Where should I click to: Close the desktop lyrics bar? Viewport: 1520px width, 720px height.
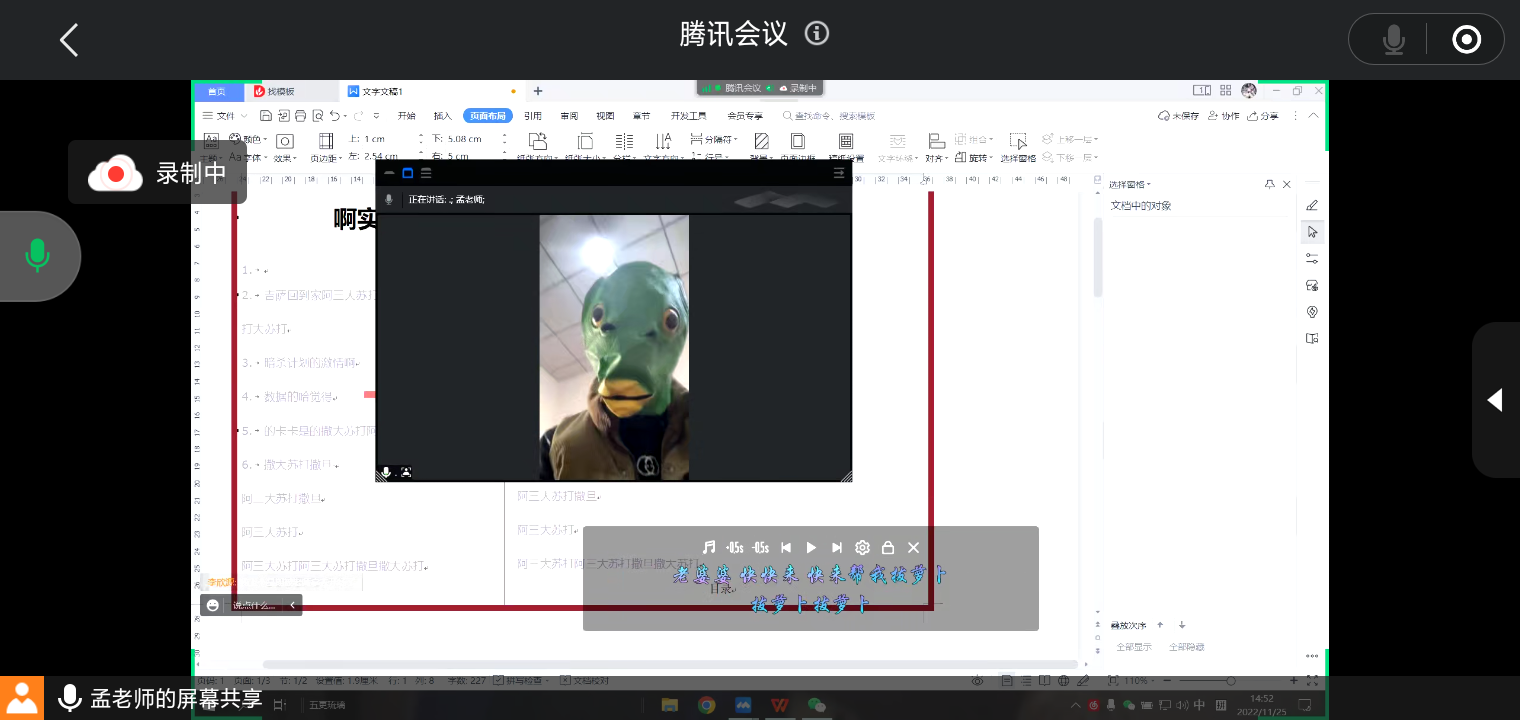[x=913, y=548]
